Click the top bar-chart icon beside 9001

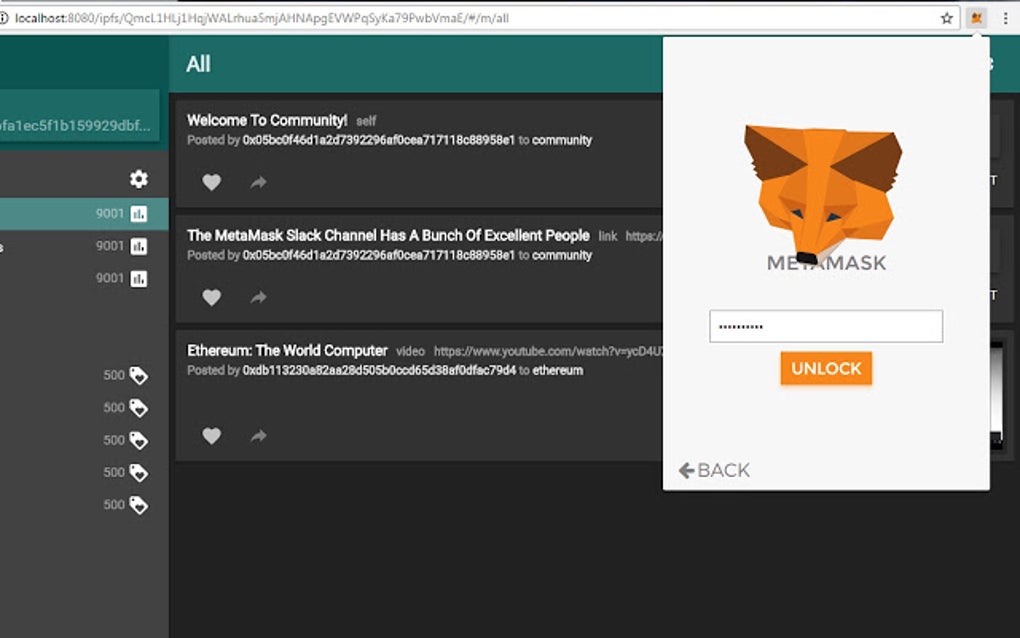(140, 213)
